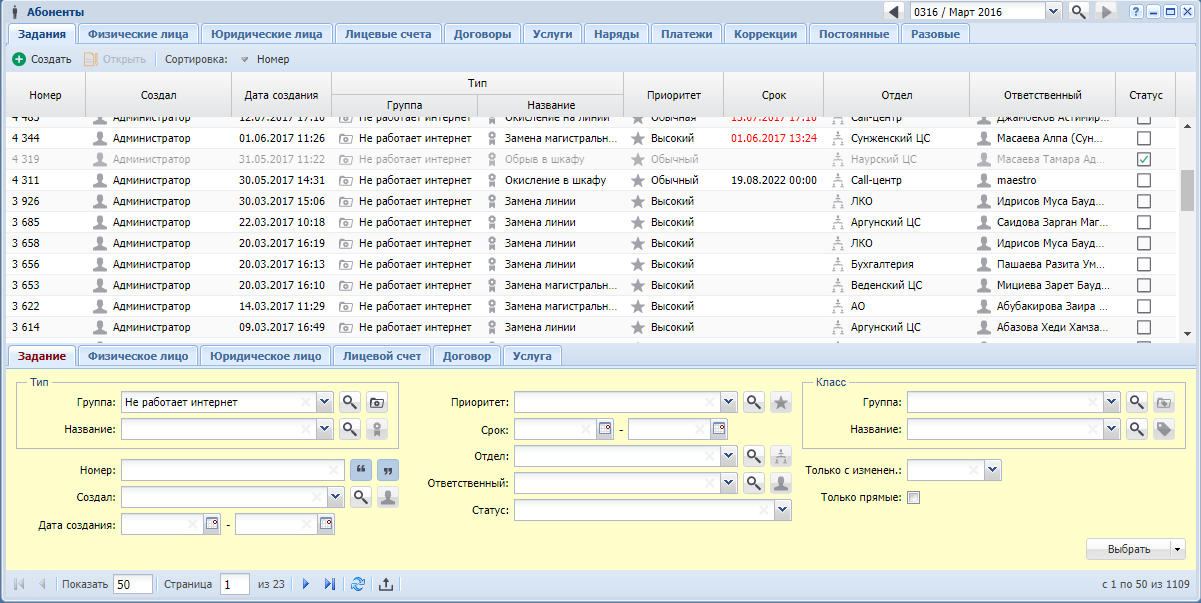The image size is (1201, 603).
Task: Open Ответственный dropdown arrow
Action: 729,483
